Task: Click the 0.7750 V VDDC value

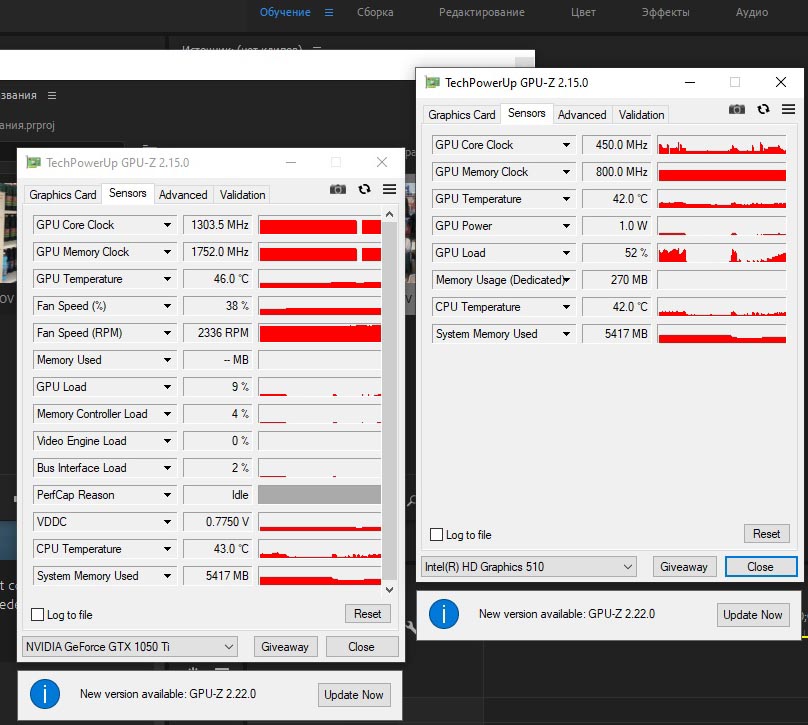Action: coord(217,522)
